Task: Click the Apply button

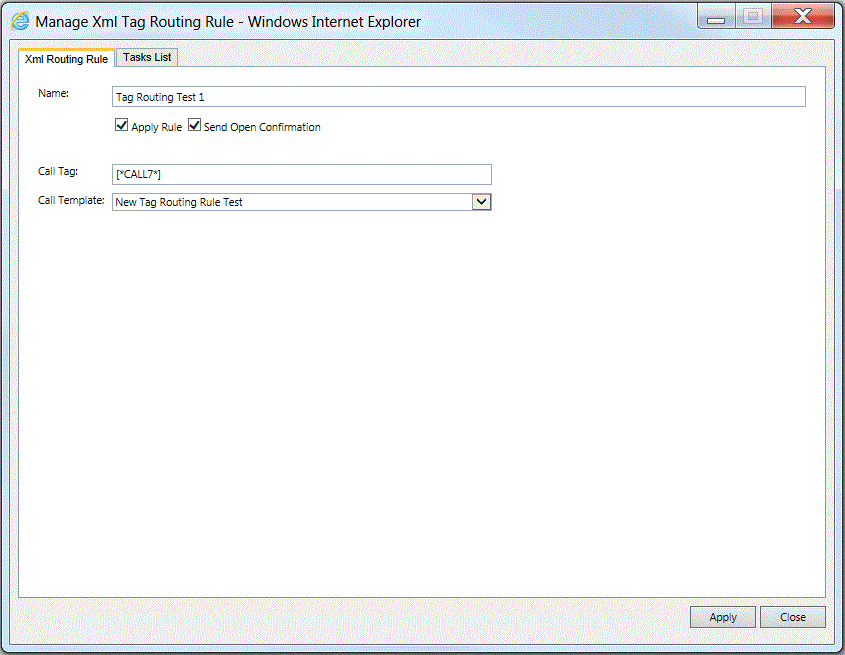Action: click(722, 616)
